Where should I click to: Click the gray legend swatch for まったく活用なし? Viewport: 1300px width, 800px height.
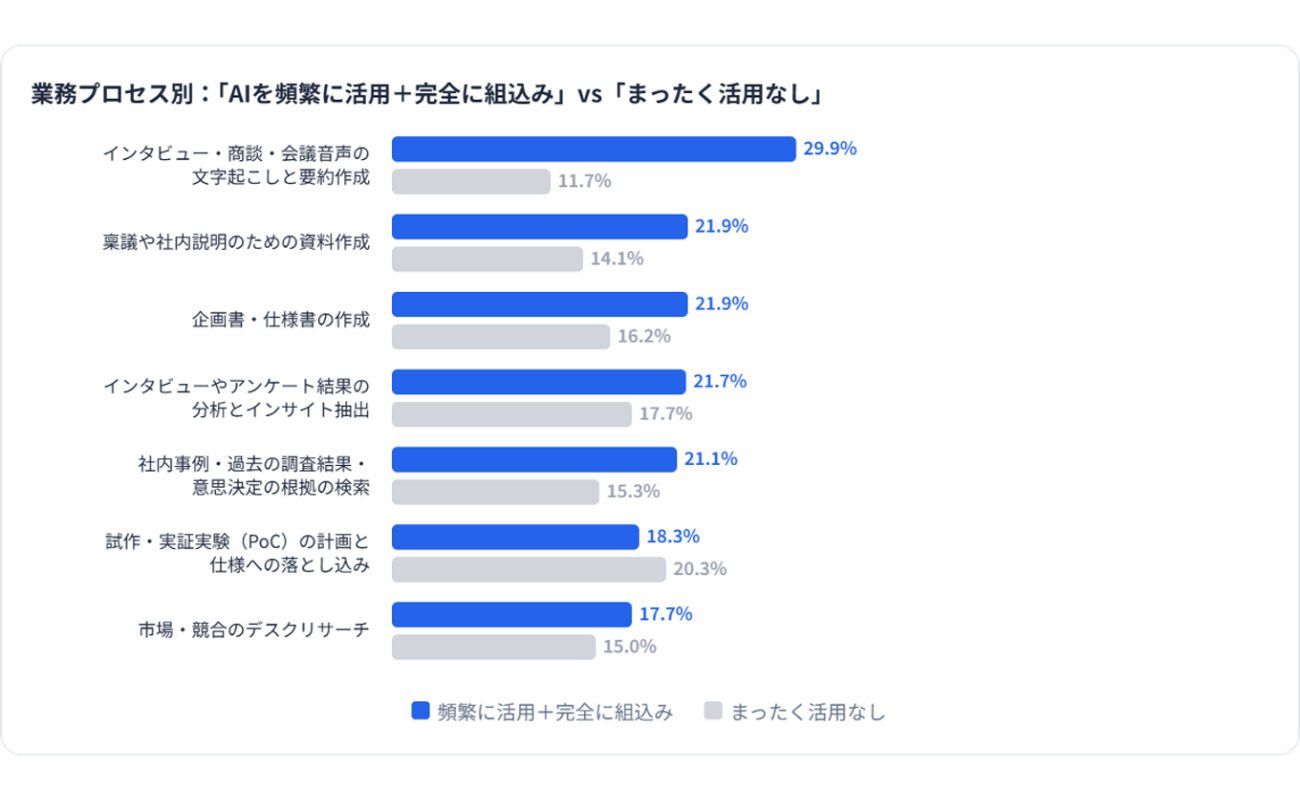click(x=713, y=711)
